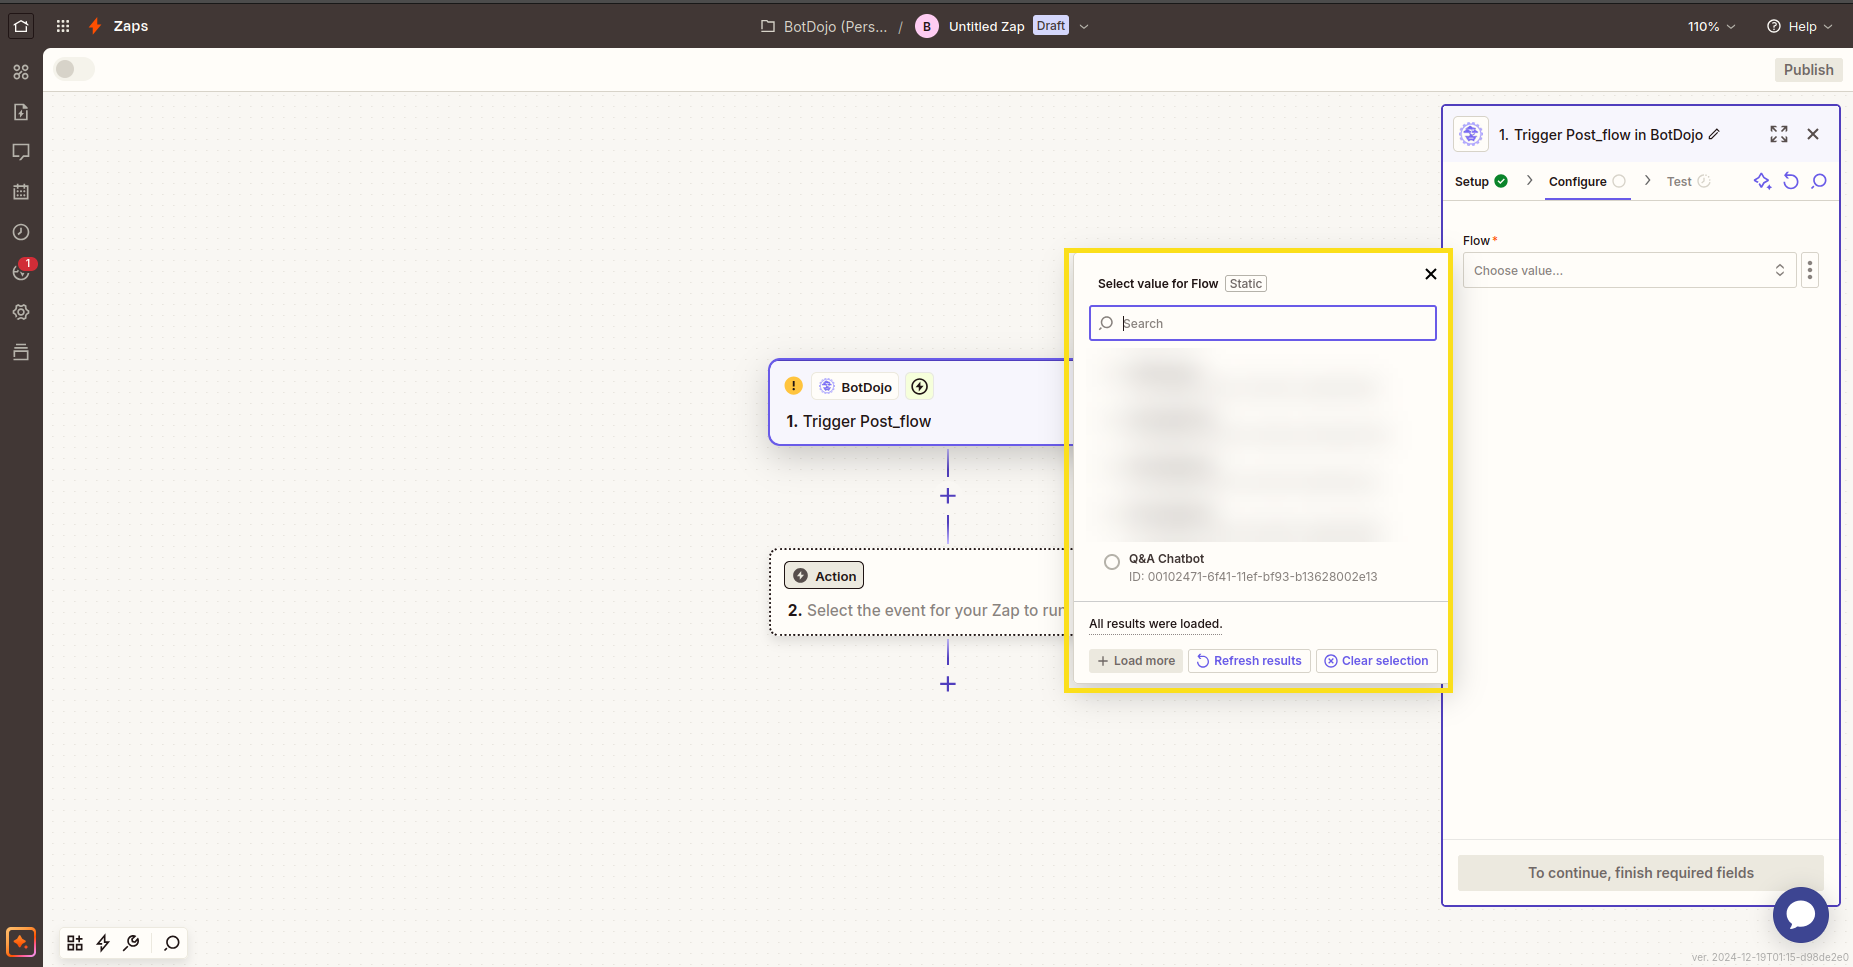Viewport: 1853px width, 967px height.
Task: Click the lightning bolt in bottom toolbar
Action: (103, 943)
